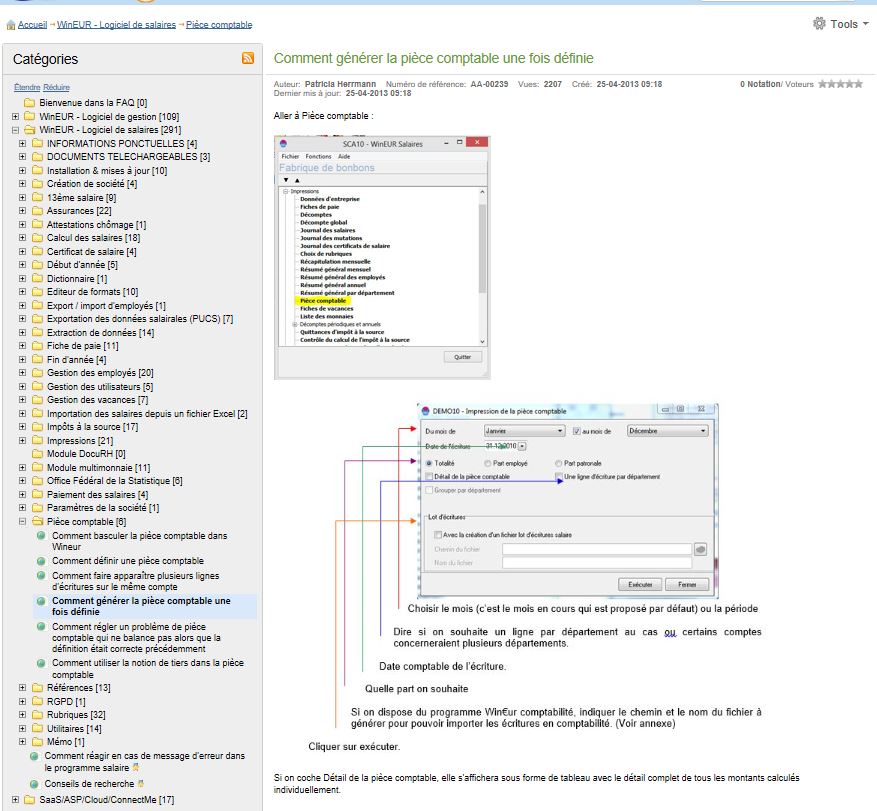877x811 pixels.
Task: Click the folder icon beside Mémo [1]
Action: (37, 742)
